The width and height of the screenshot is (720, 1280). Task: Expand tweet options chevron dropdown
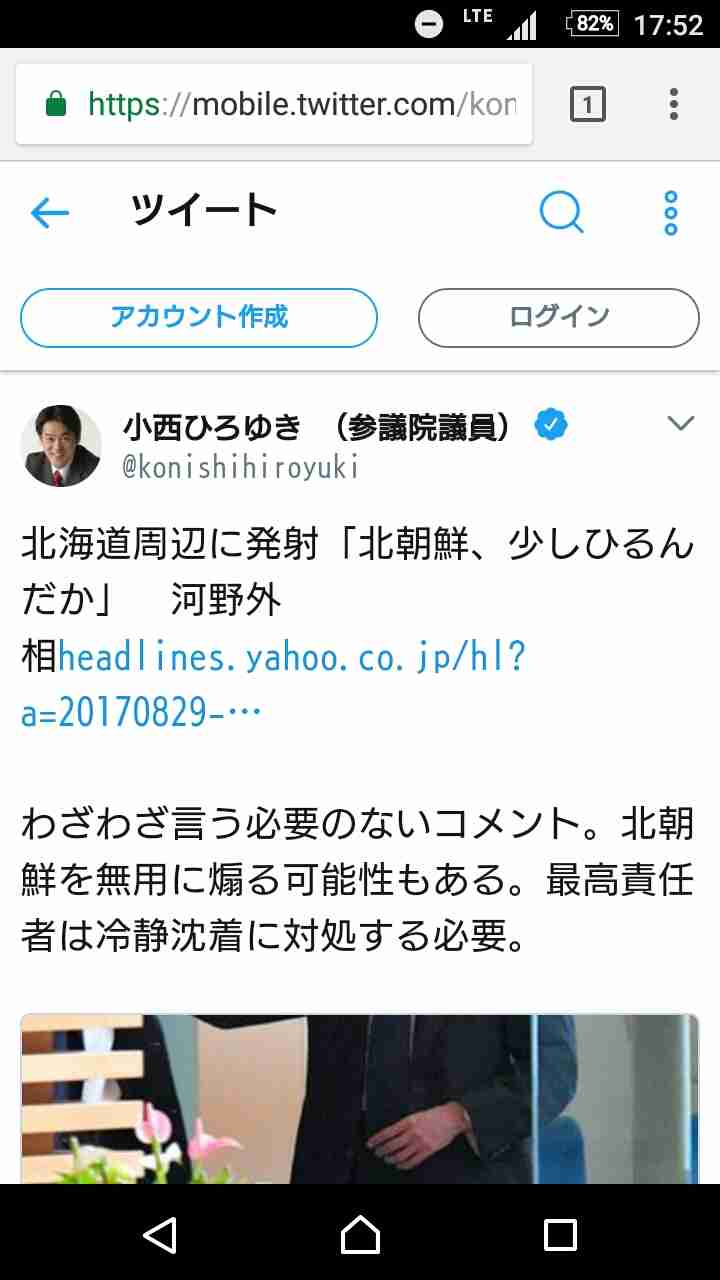tap(680, 424)
